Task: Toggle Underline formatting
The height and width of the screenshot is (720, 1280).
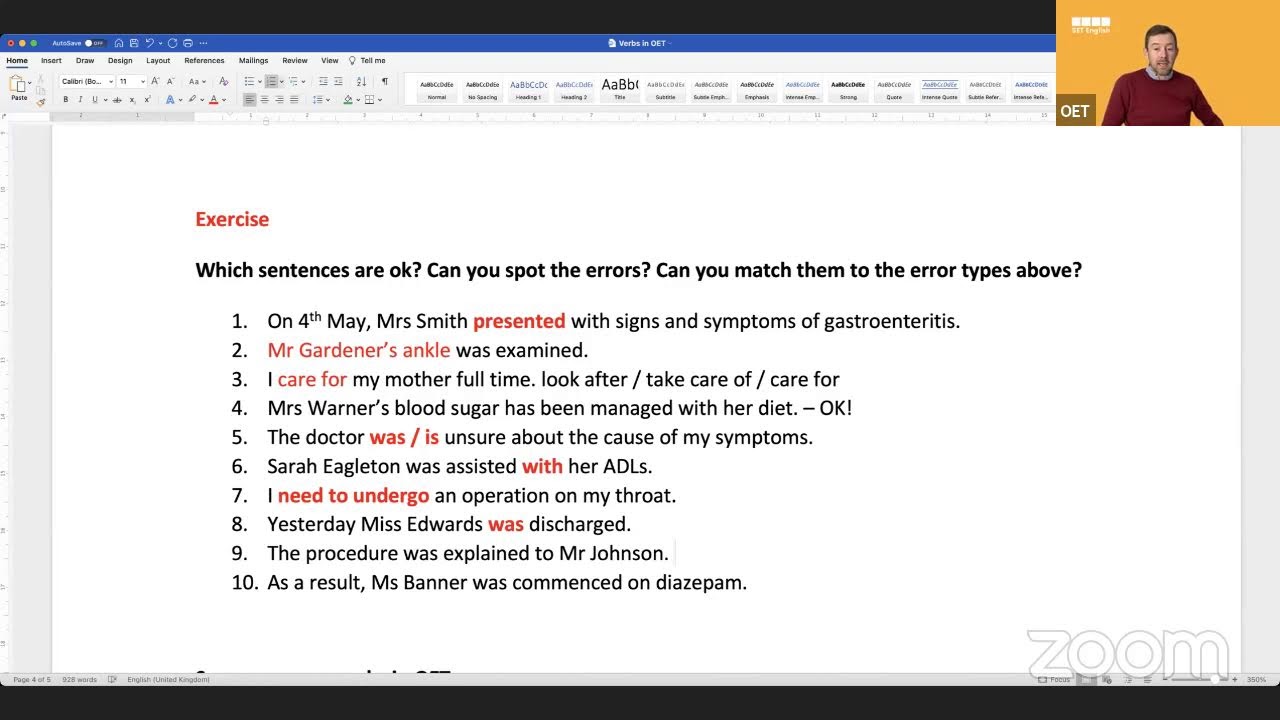Action: pyautogui.click(x=95, y=100)
